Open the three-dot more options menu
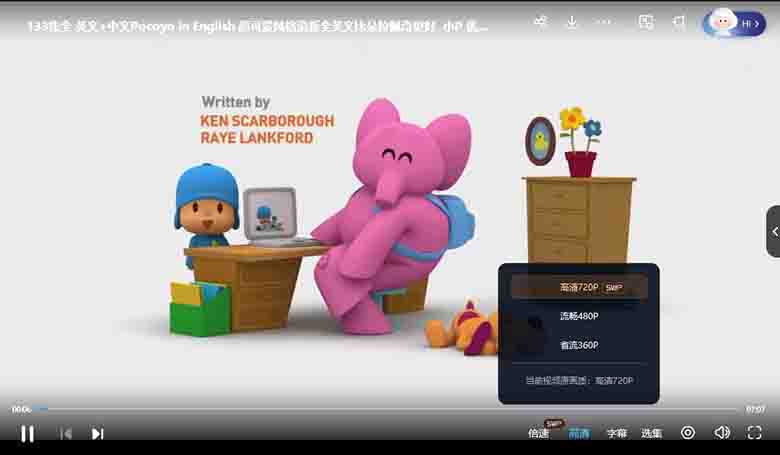This screenshot has width=780, height=455. coord(603,22)
